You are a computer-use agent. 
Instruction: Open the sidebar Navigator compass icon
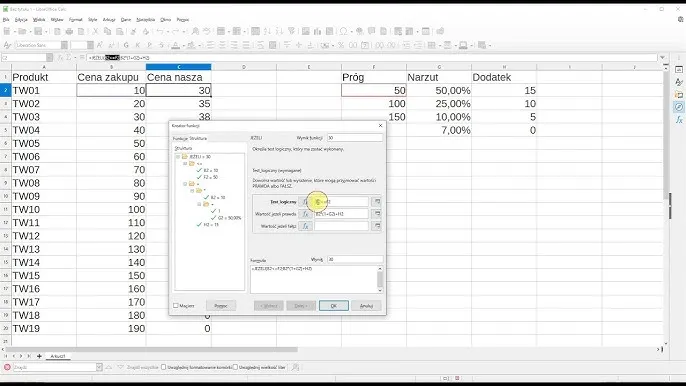[679, 107]
